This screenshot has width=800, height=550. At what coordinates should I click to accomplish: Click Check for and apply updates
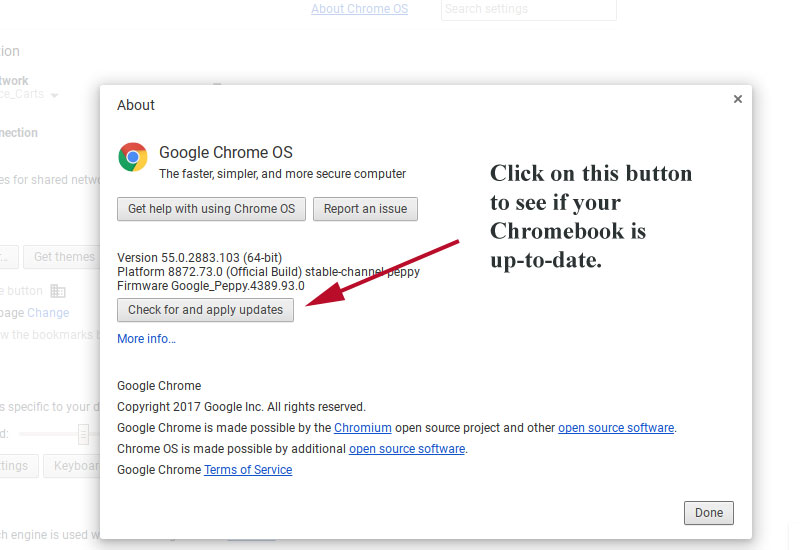(x=205, y=310)
